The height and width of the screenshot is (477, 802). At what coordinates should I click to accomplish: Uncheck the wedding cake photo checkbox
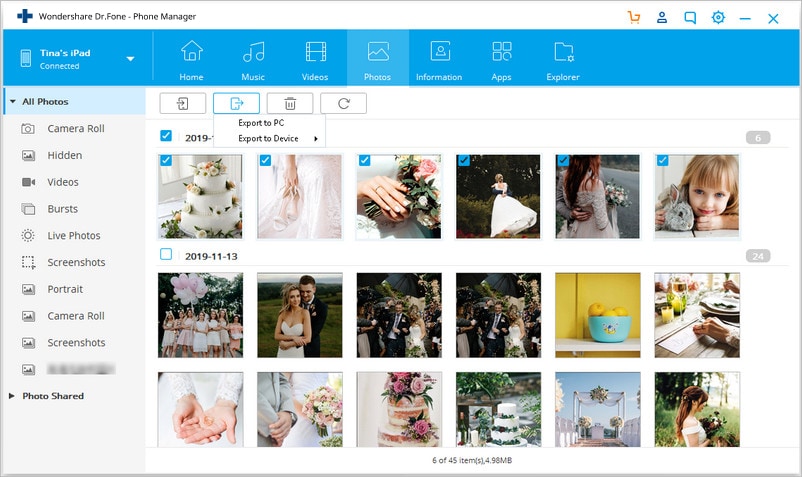166,161
